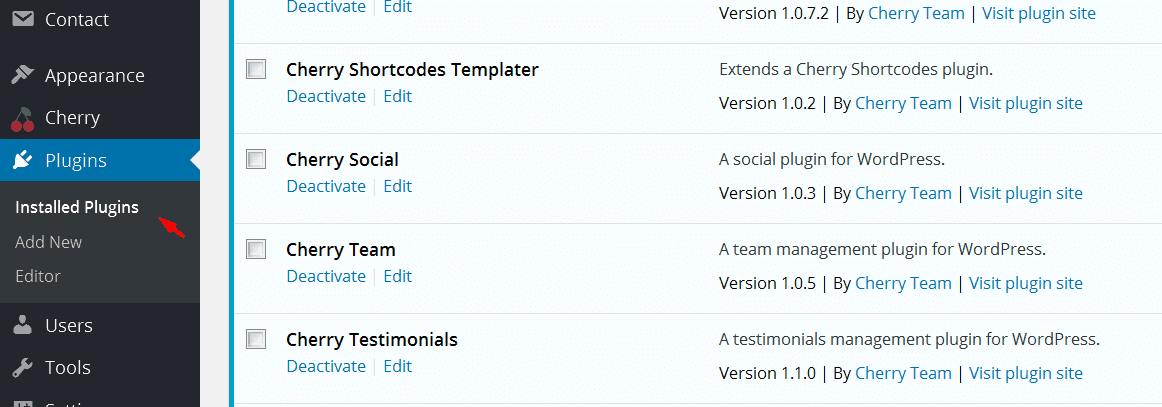Viewport: 1162px width, 407px height.
Task: Click the Cherry fruit icon in sidebar
Action: [x=22, y=119]
